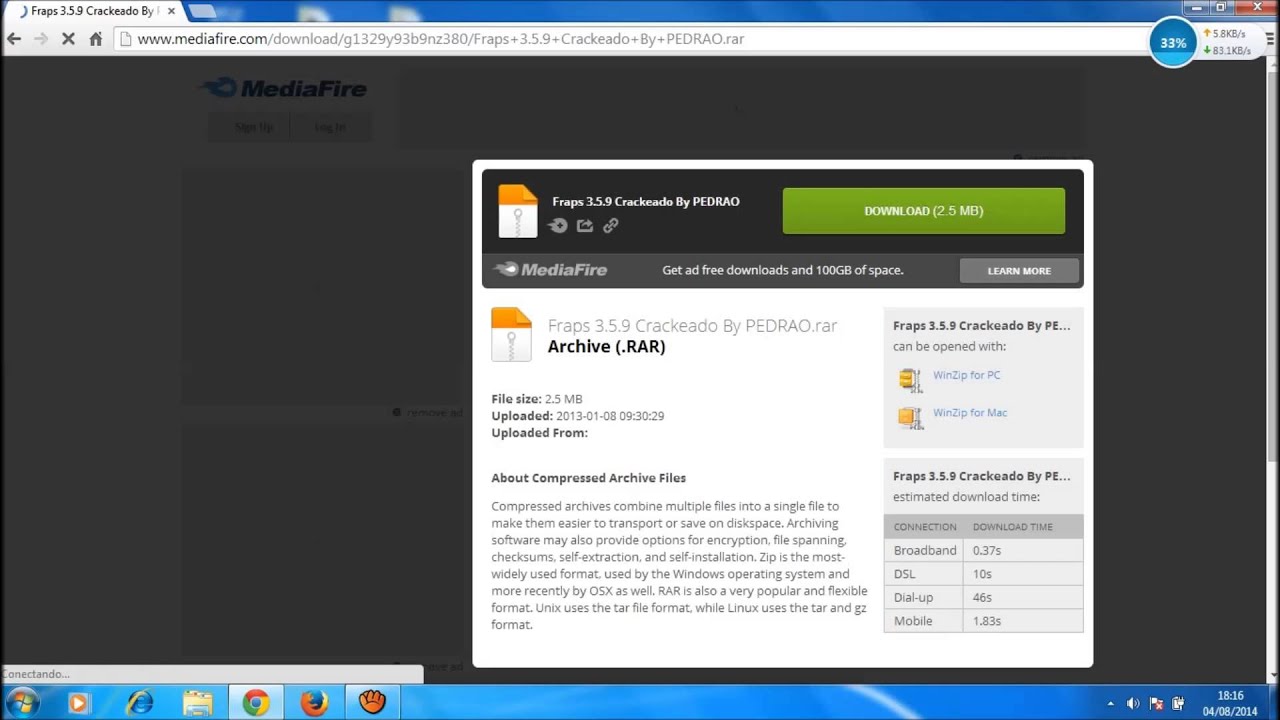Switch to Google Chrome in the taskbar
The width and height of the screenshot is (1280, 720).
256,703
